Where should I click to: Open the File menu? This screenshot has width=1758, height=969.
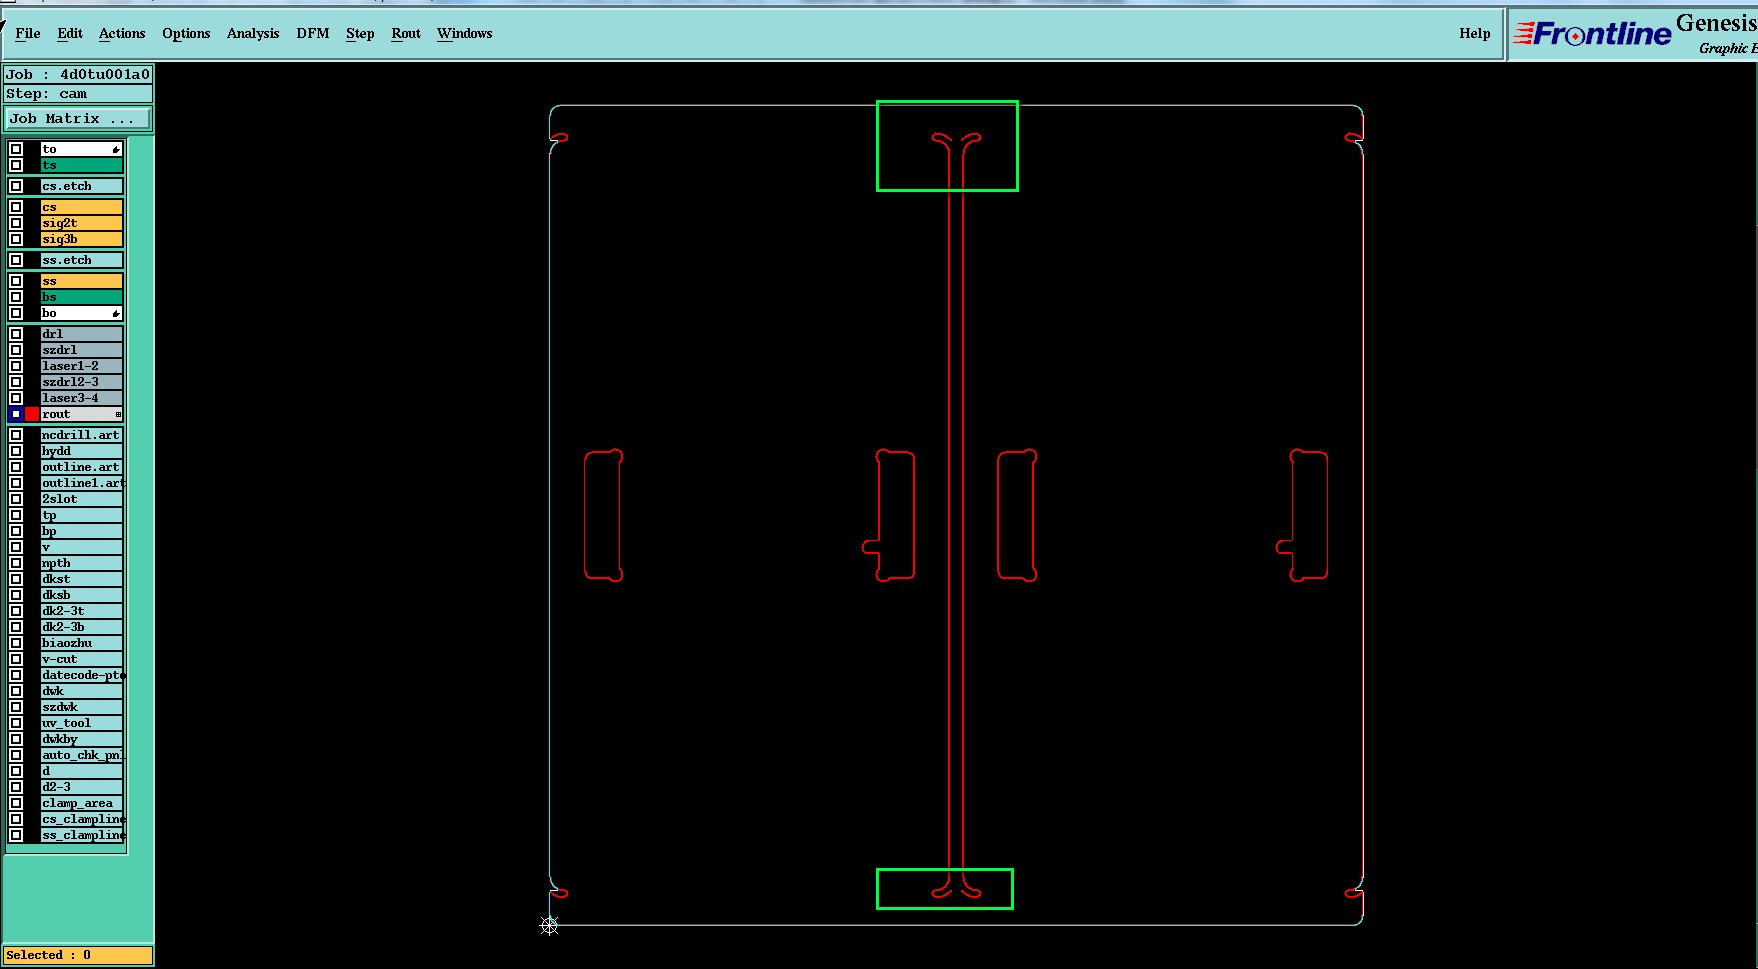click(x=28, y=33)
